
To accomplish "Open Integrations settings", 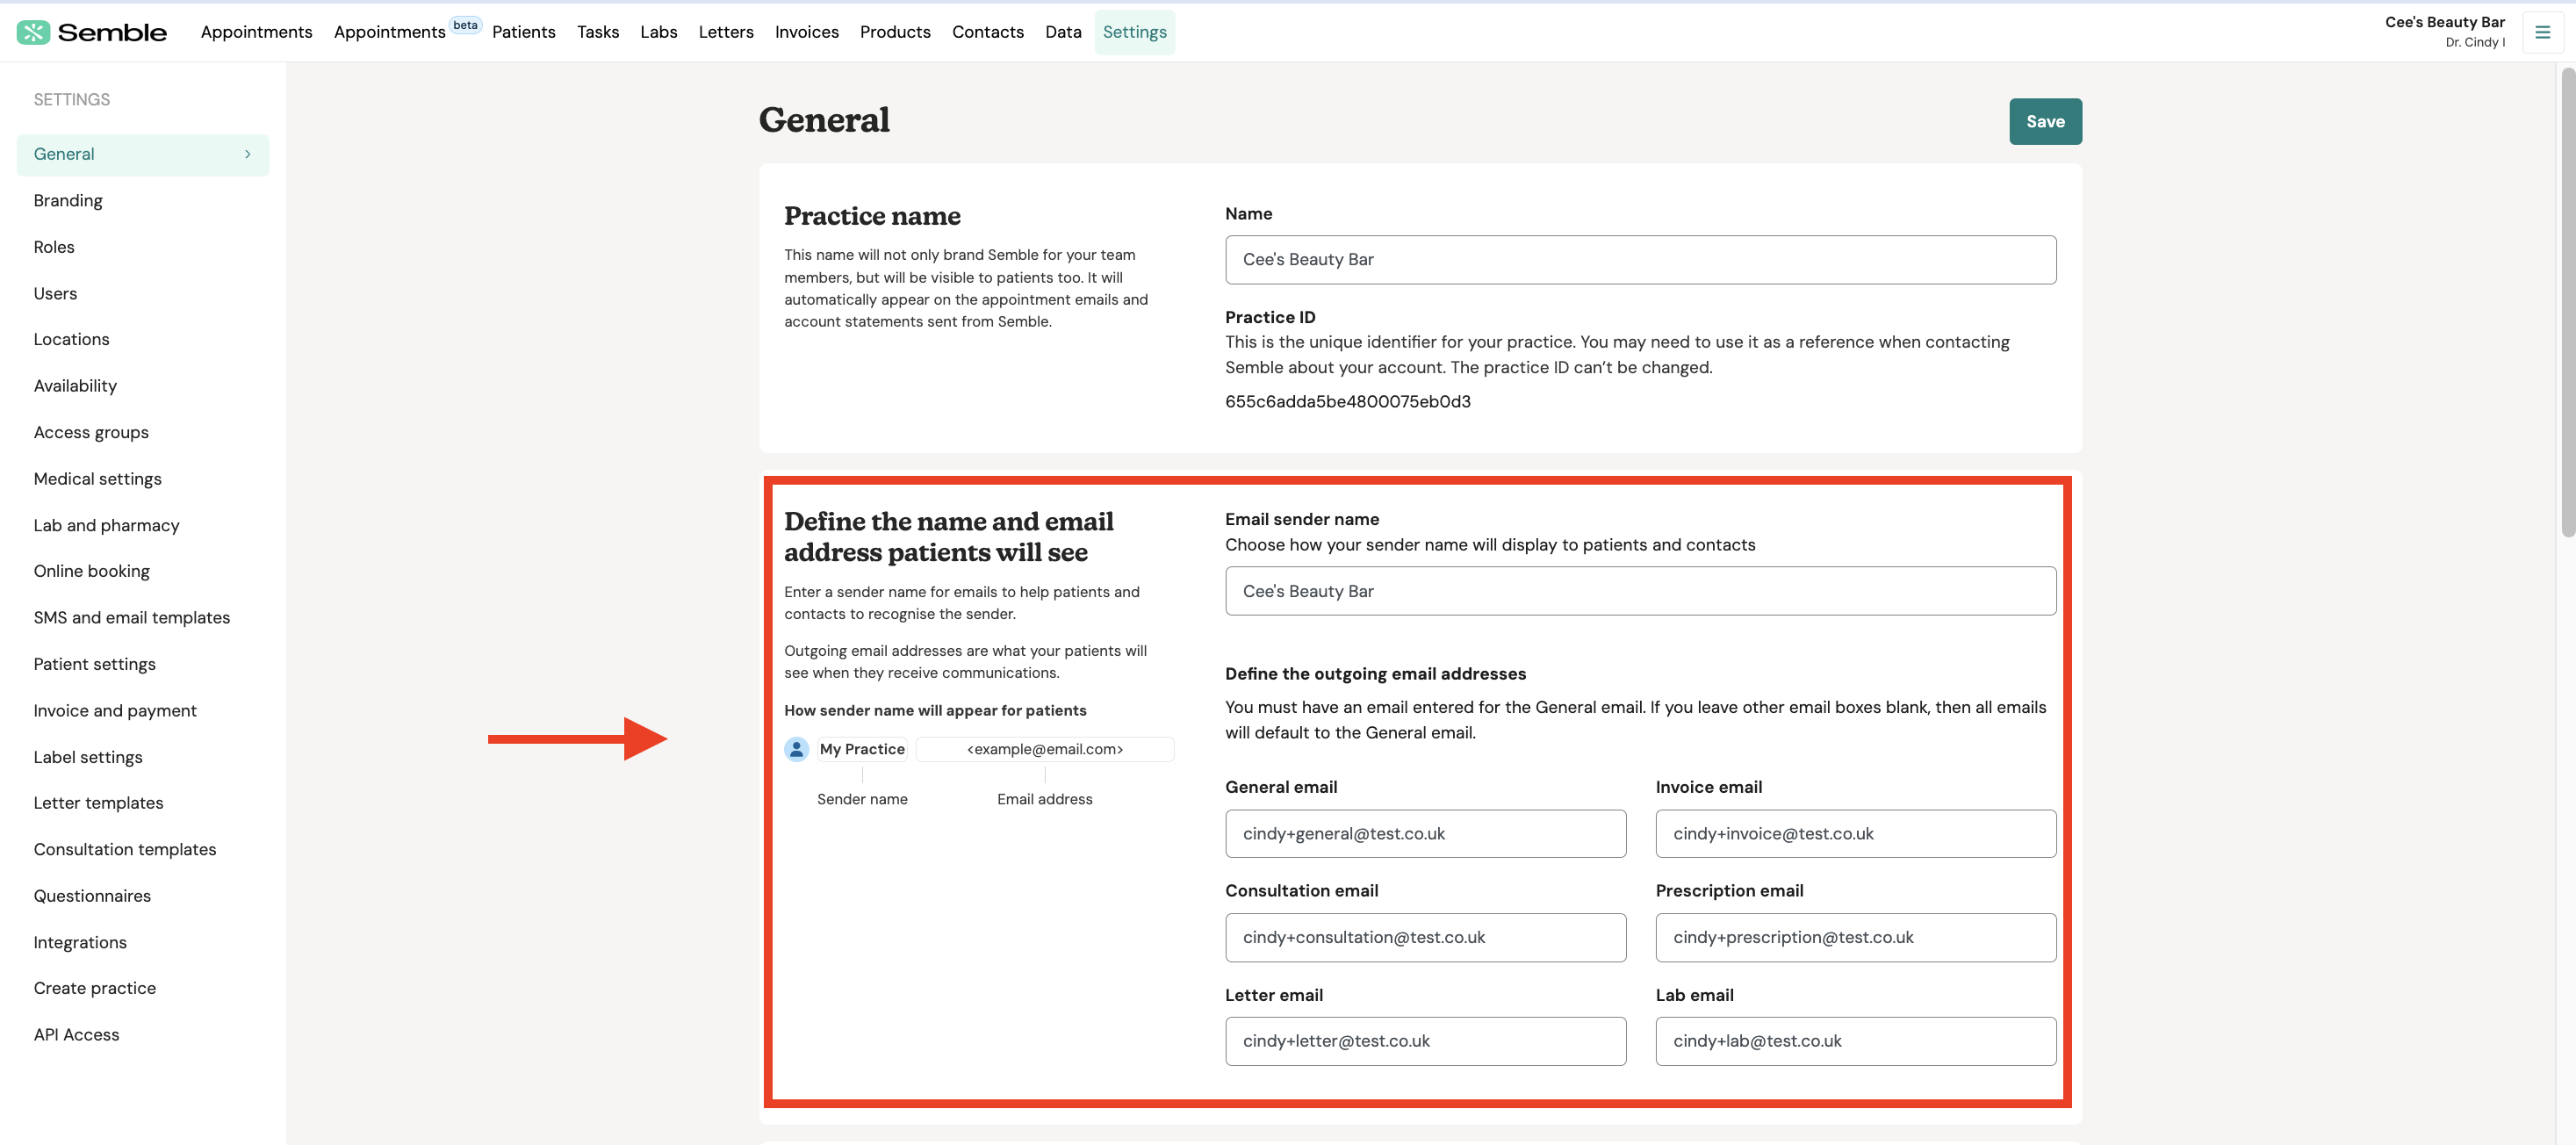I will pos(80,943).
